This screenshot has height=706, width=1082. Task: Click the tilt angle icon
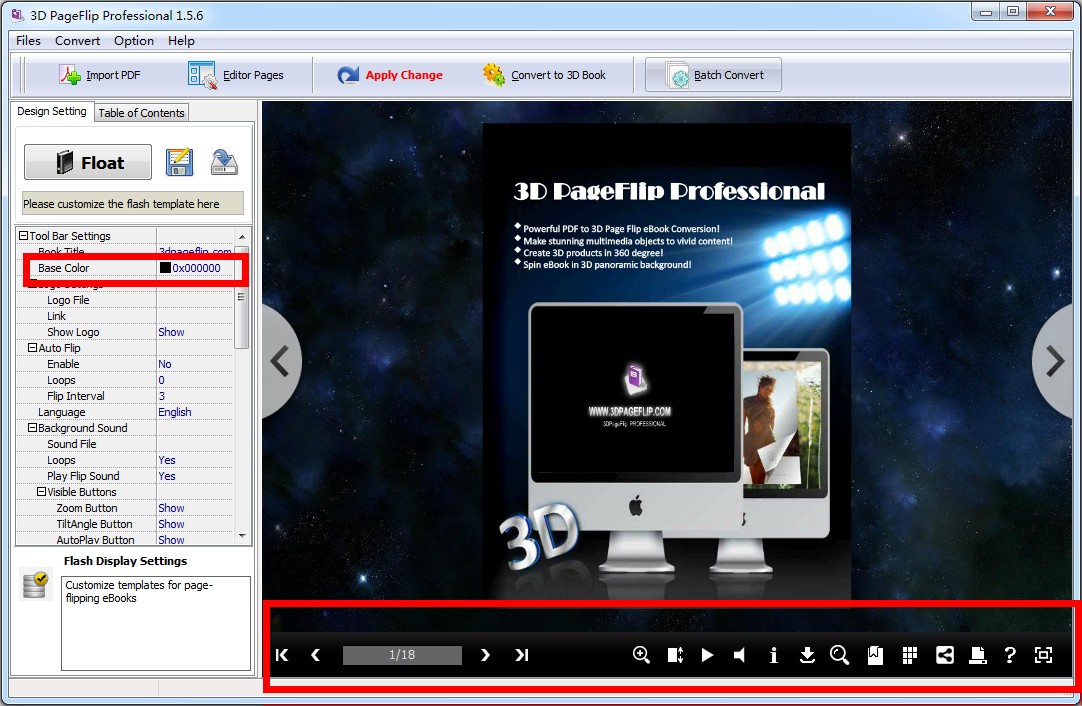pyautogui.click(x=676, y=655)
